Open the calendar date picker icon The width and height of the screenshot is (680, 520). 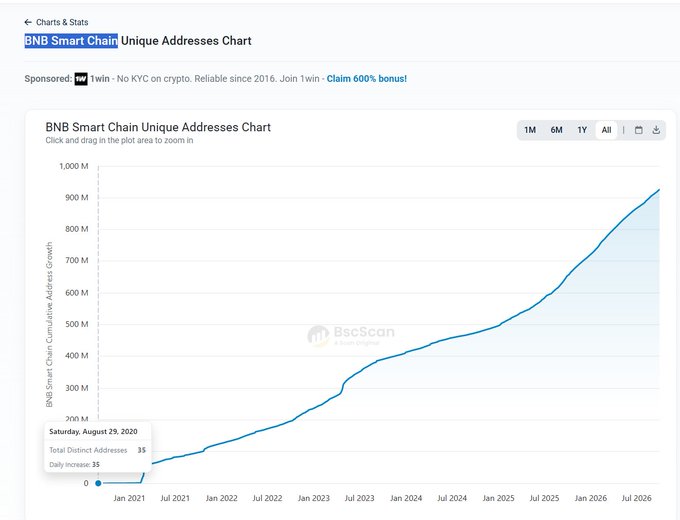click(x=638, y=130)
